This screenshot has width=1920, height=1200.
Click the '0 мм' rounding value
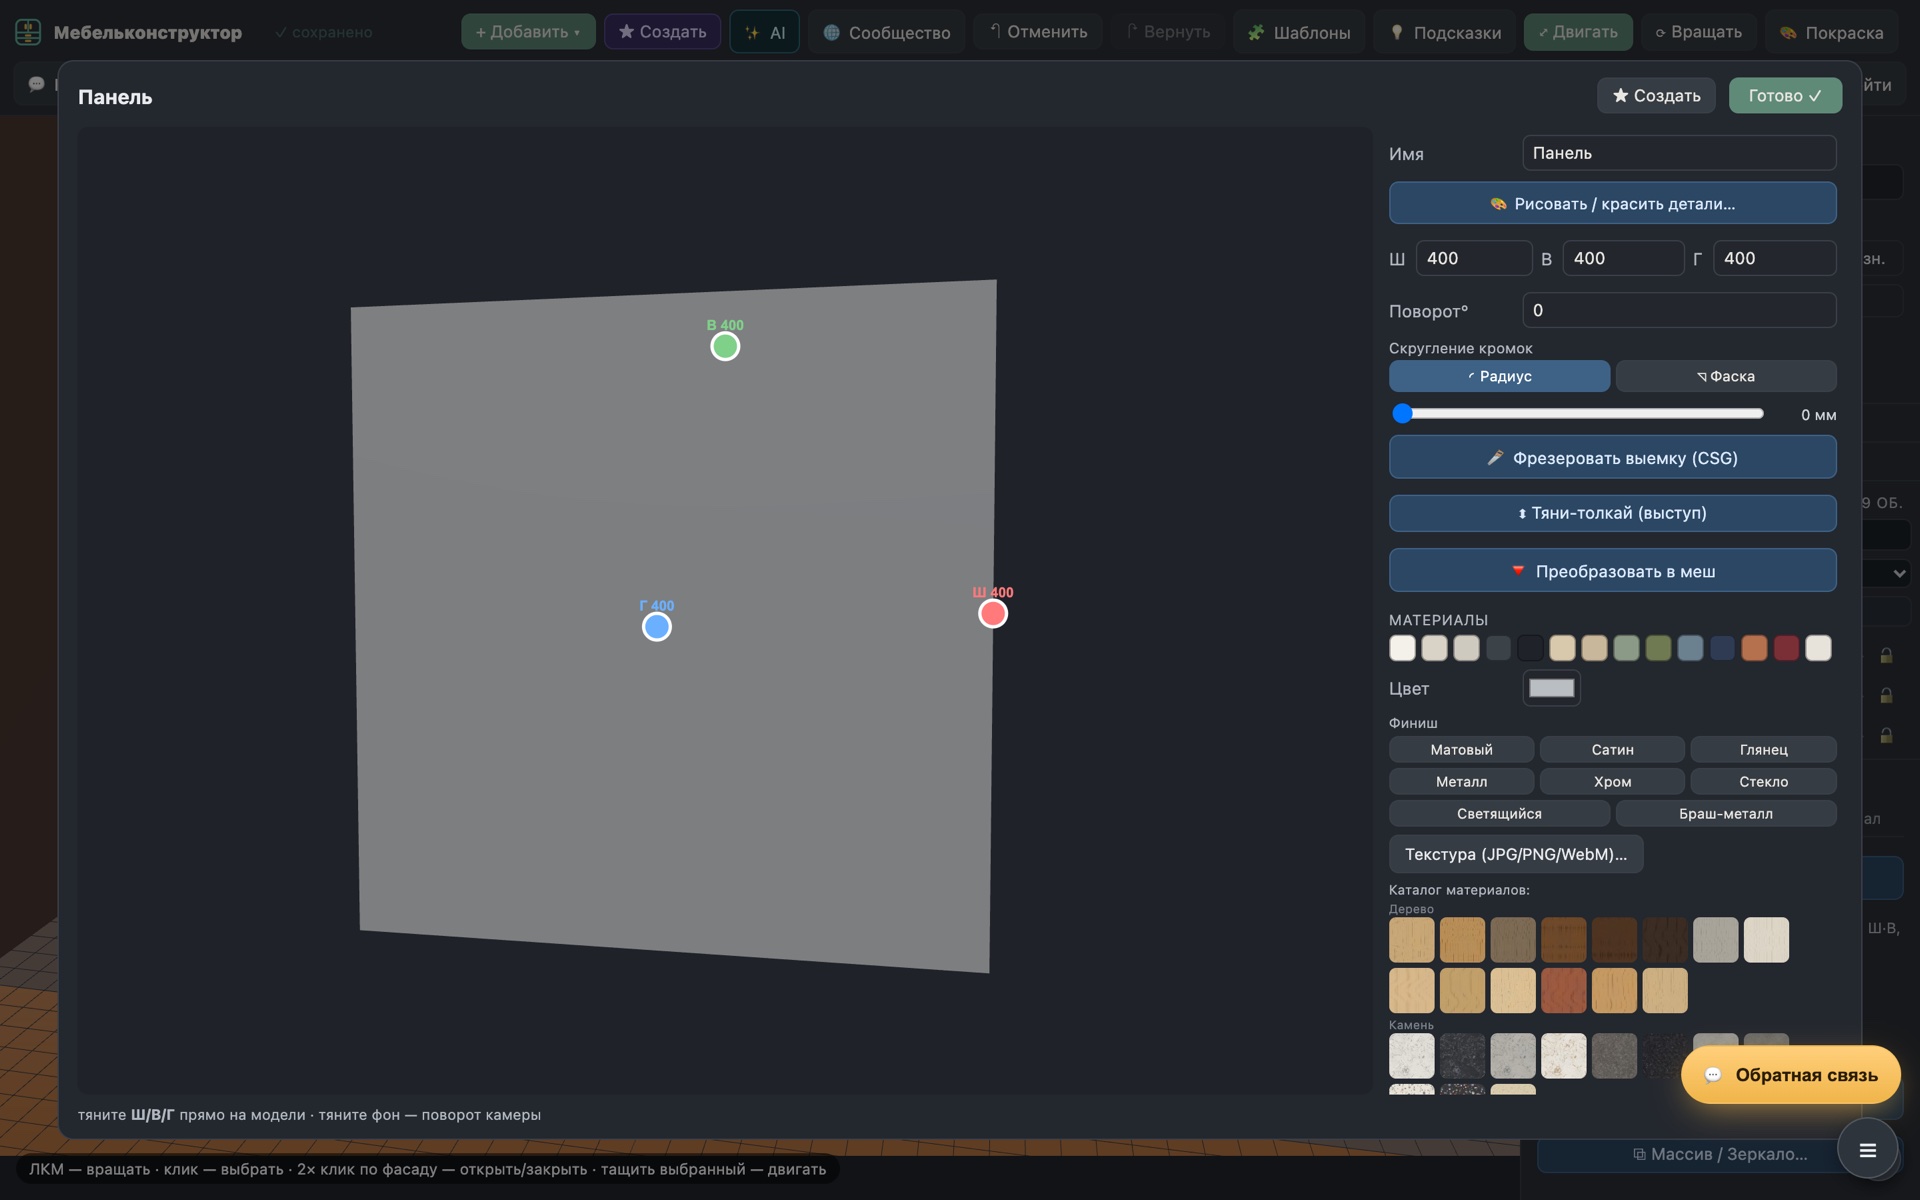1818,415
